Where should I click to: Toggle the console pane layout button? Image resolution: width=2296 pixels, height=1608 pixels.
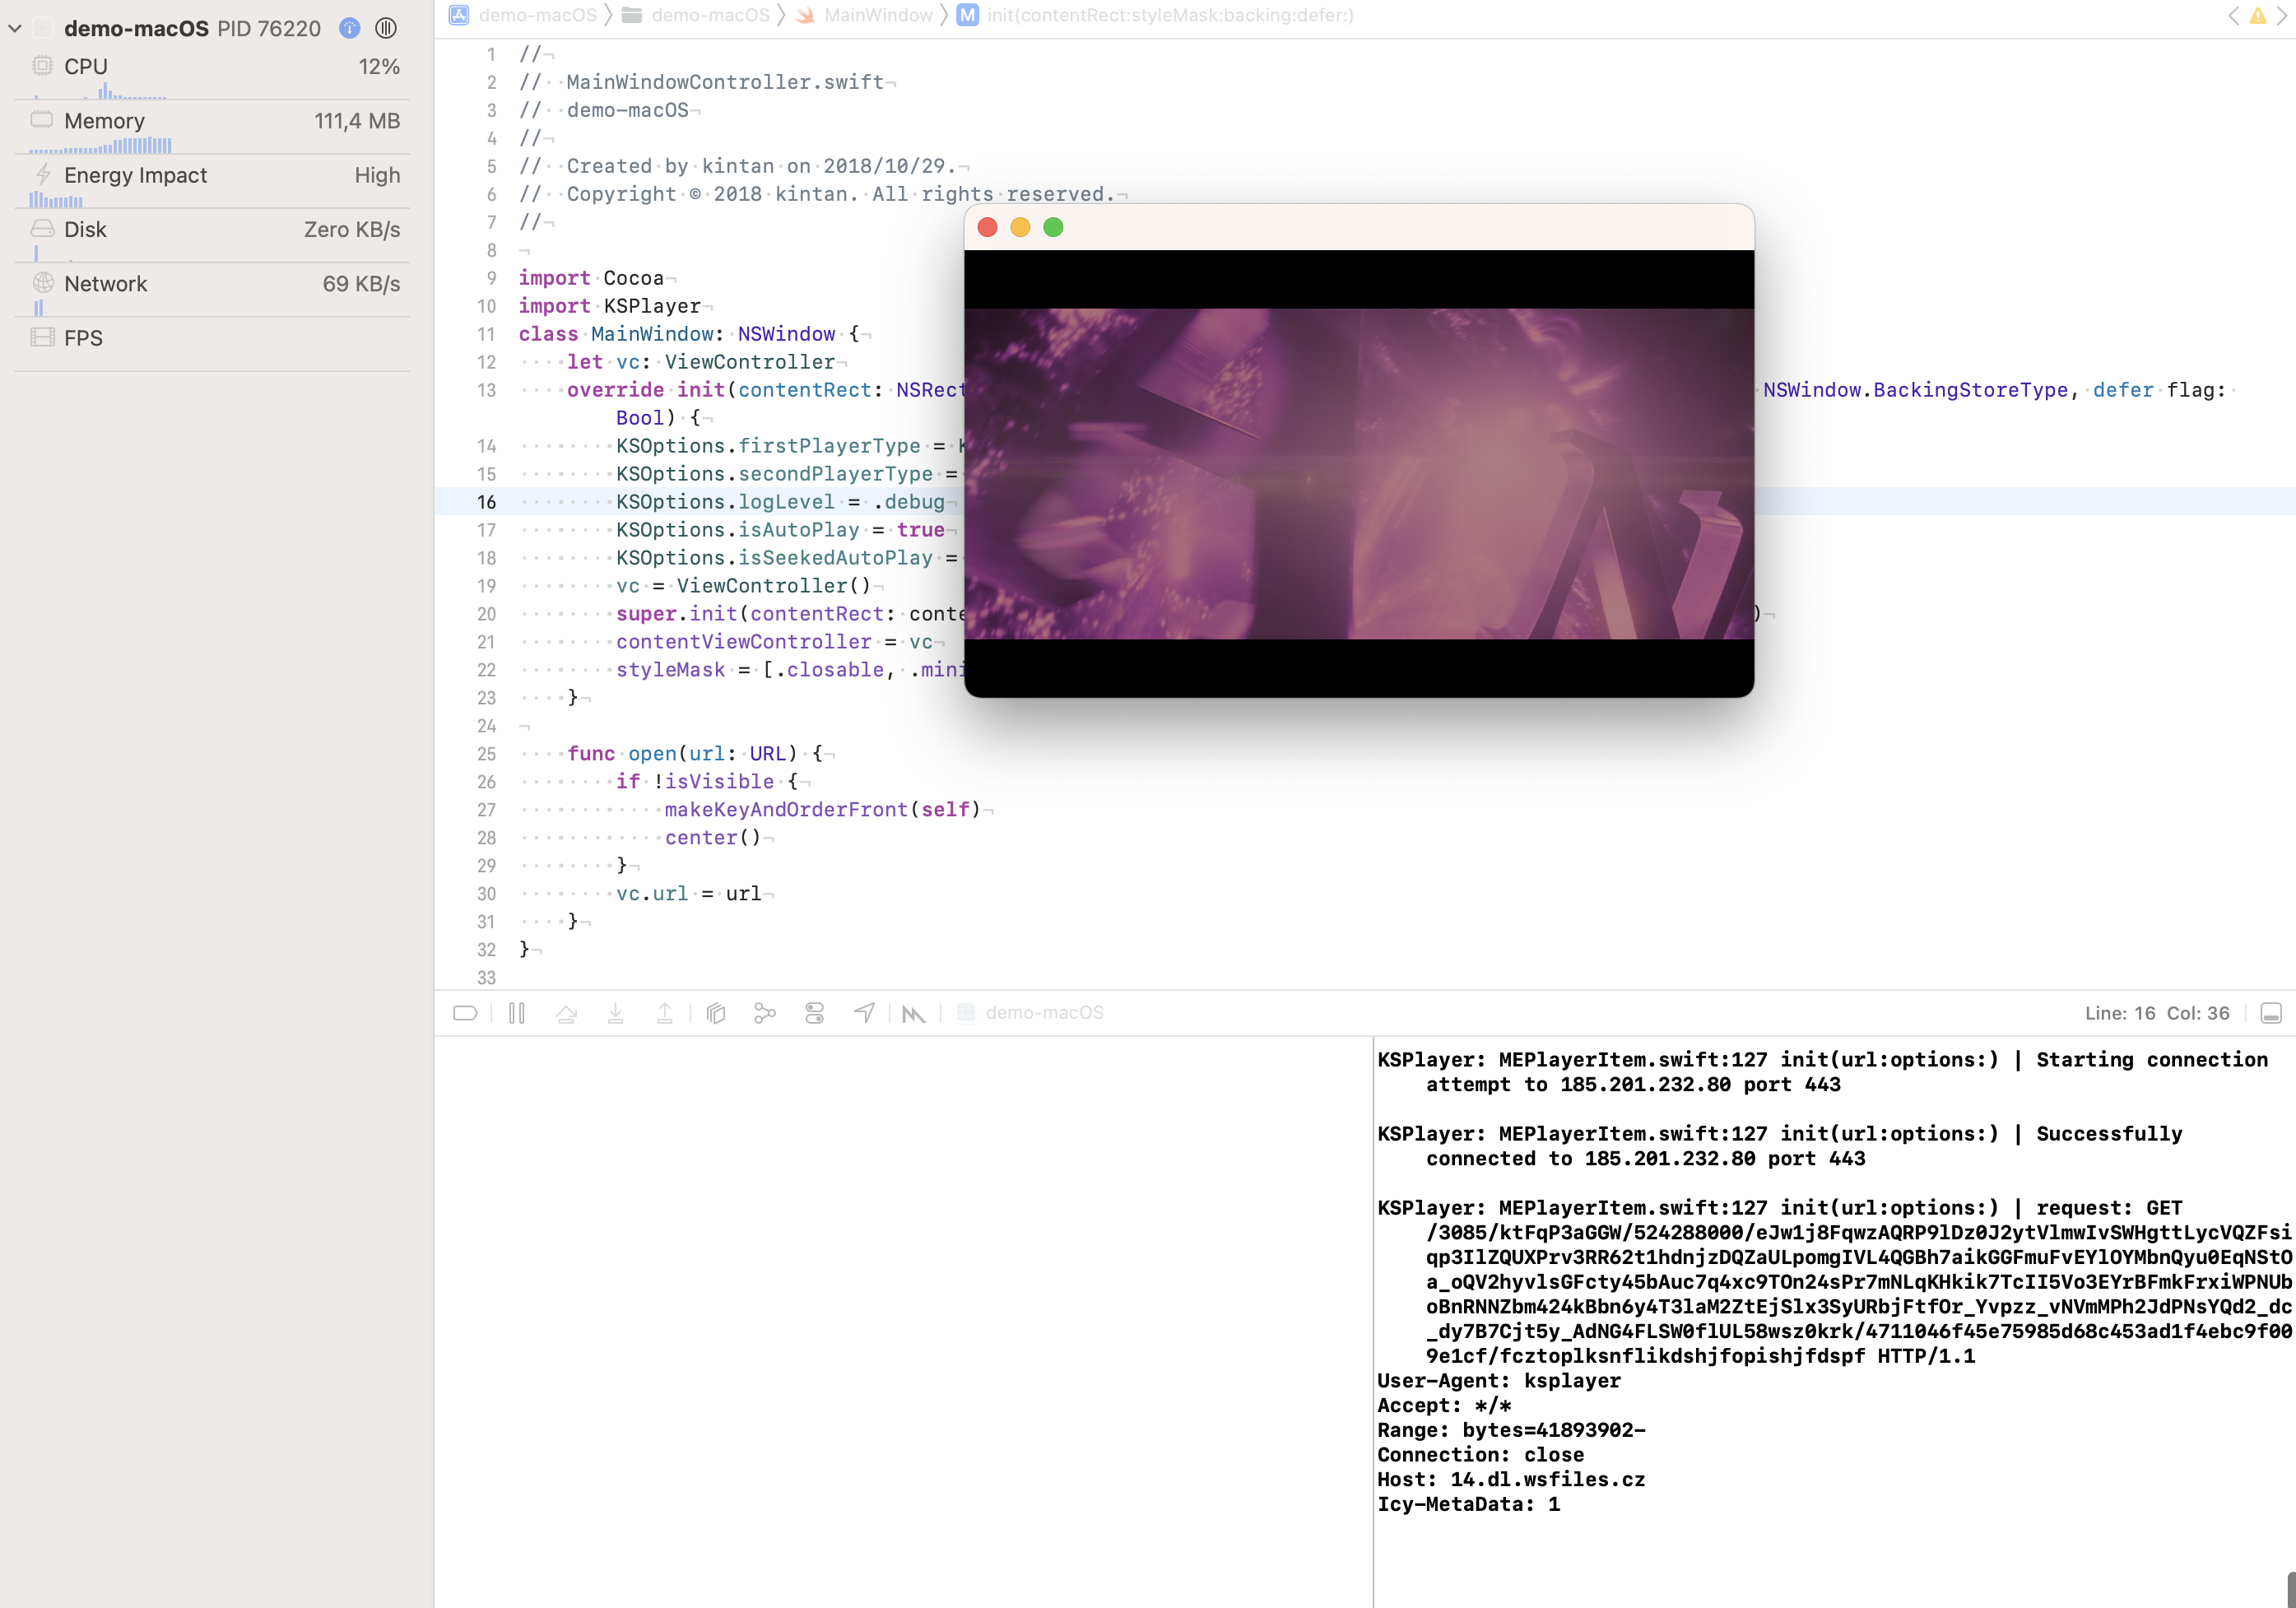pyautogui.click(x=2270, y=1013)
